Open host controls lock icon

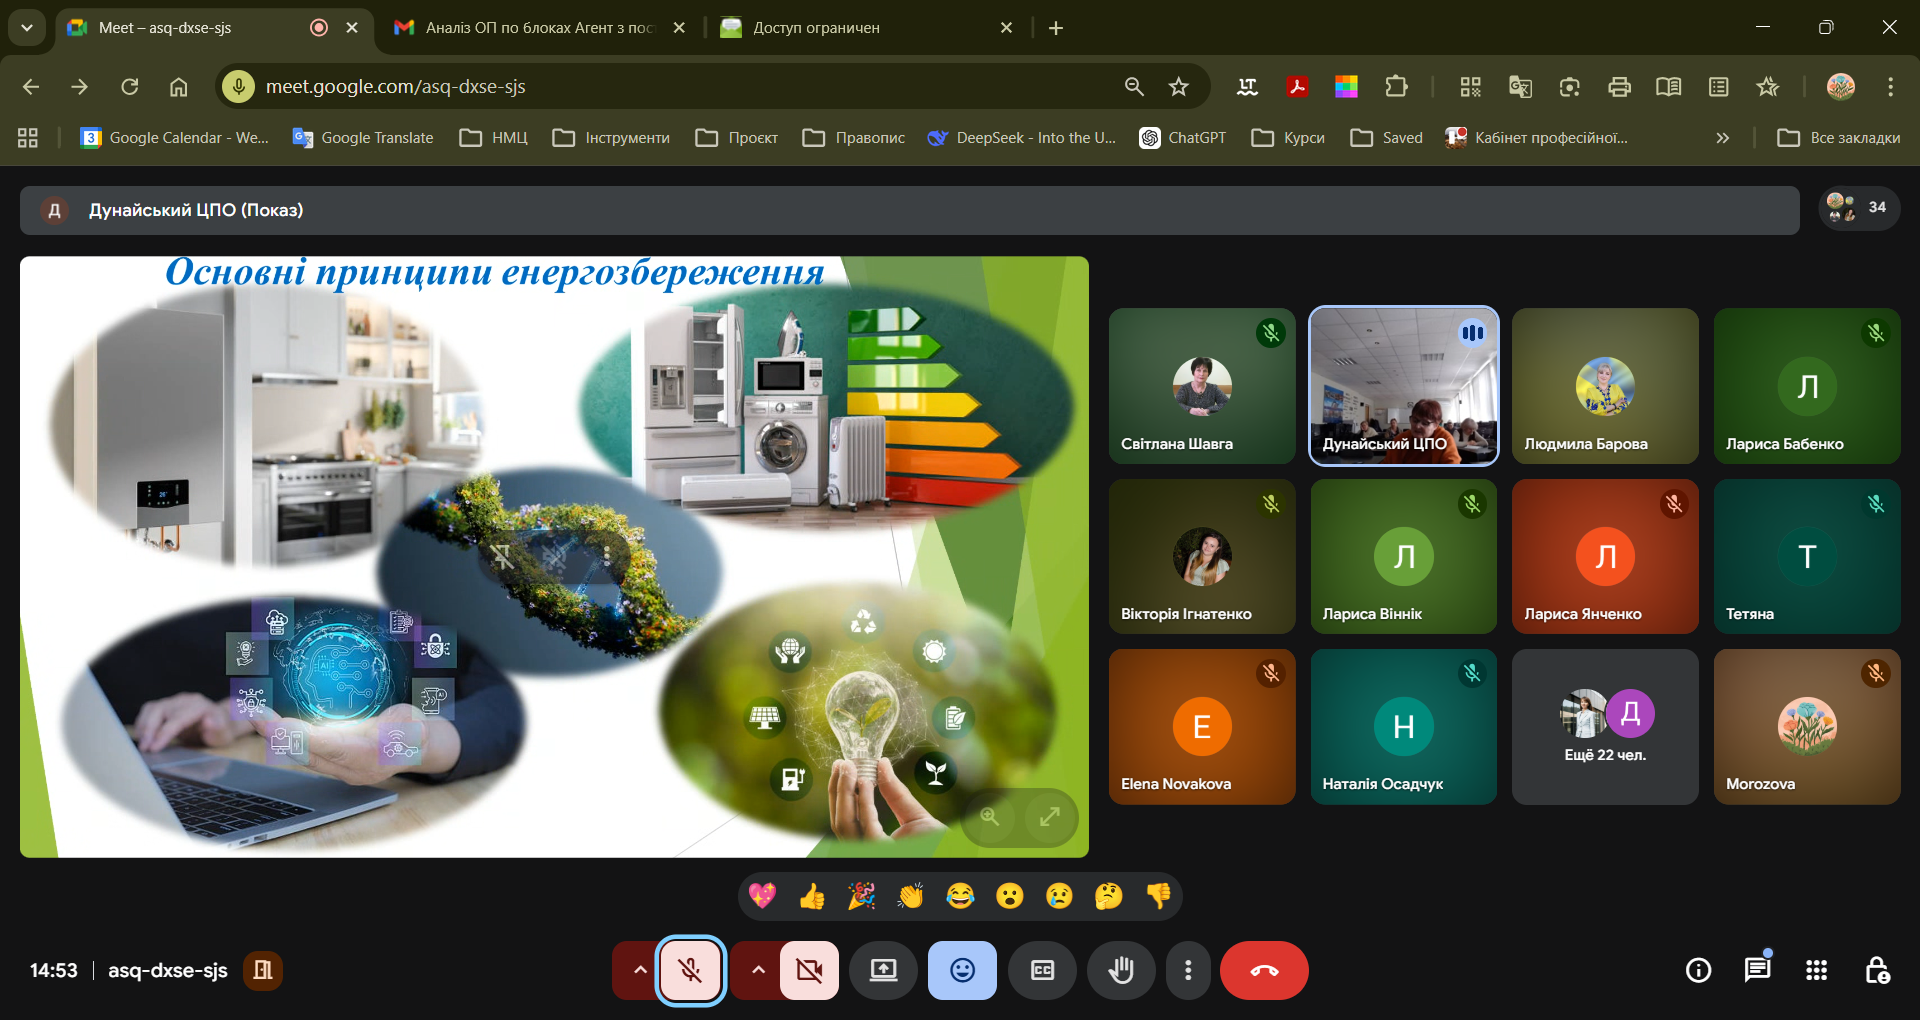click(1877, 970)
